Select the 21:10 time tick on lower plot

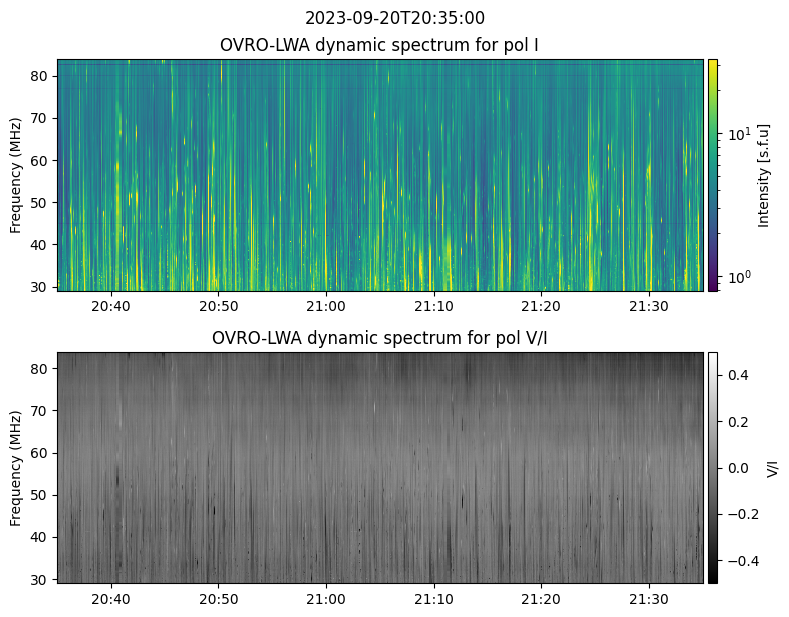click(x=433, y=599)
